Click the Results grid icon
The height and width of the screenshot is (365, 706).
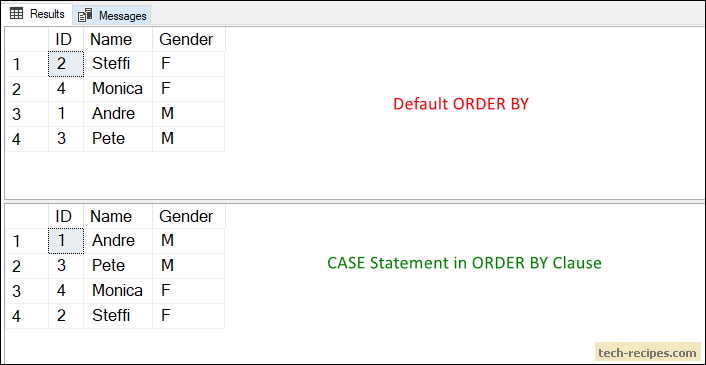click(16, 14)
